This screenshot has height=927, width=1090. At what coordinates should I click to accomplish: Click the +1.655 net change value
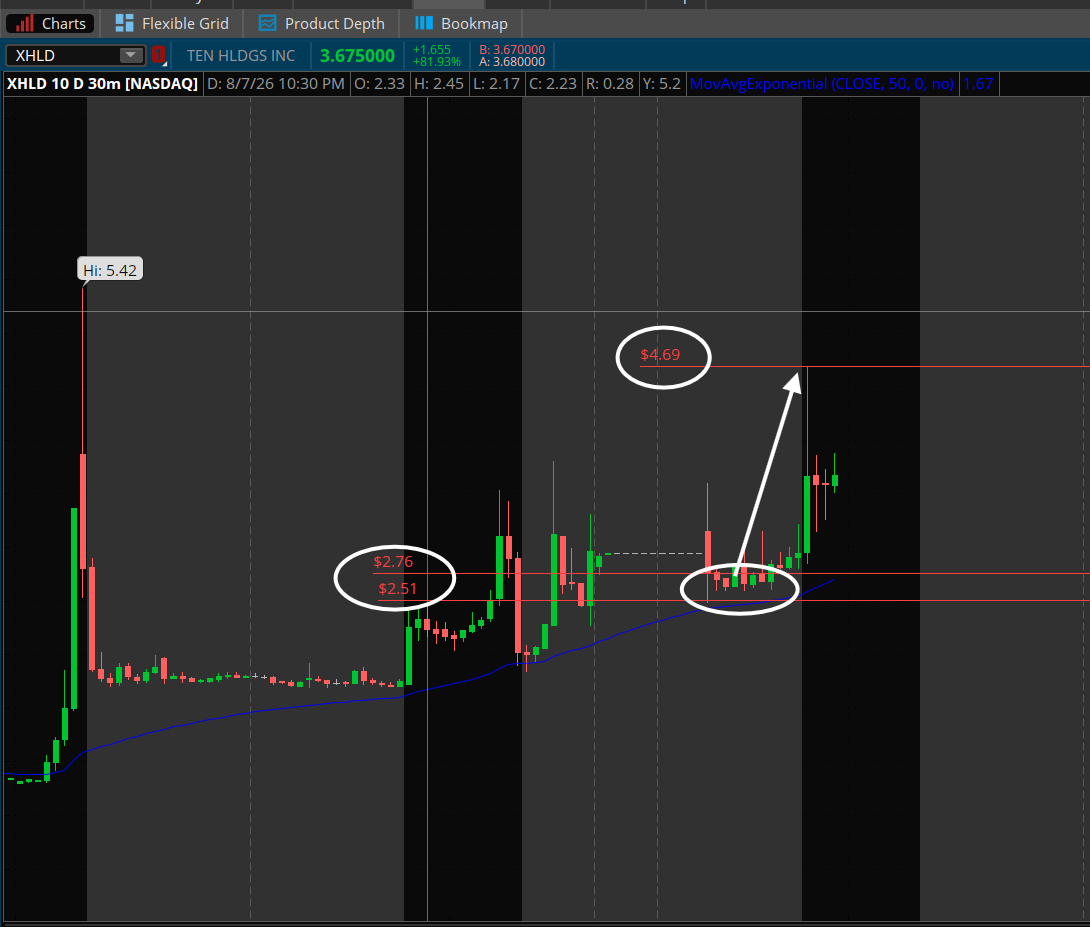click(x=432, y=49)
